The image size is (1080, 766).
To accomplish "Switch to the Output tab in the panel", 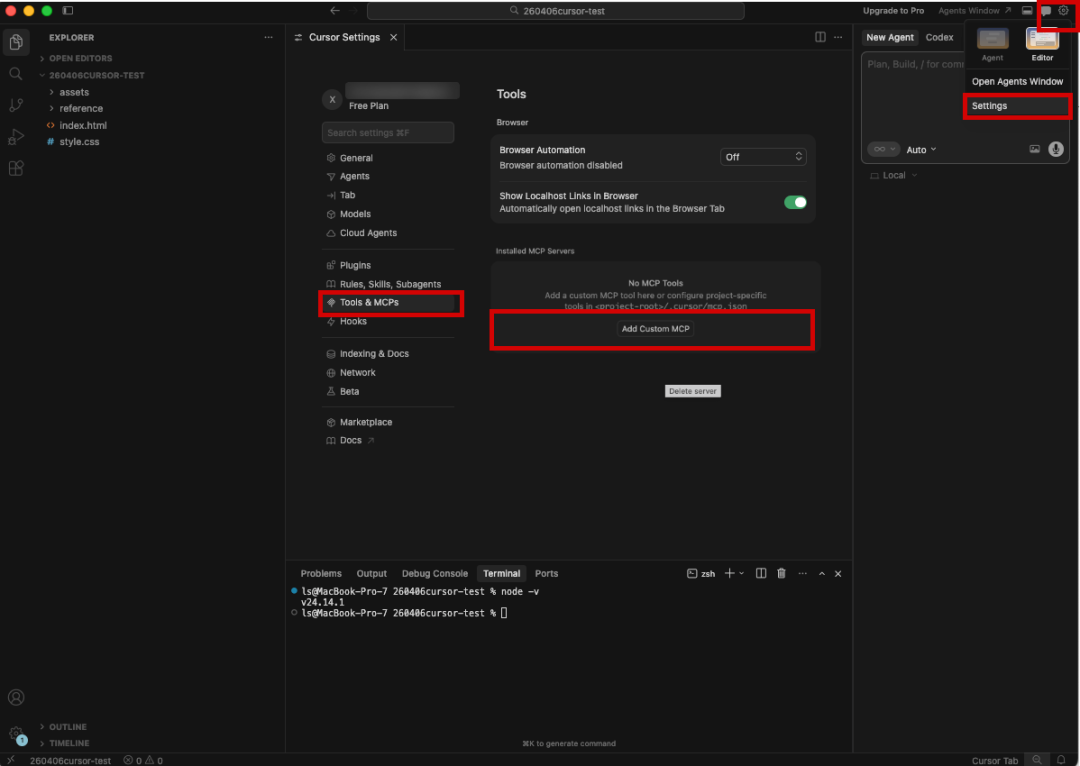I will pyautogui.click(x=371, y=573).
